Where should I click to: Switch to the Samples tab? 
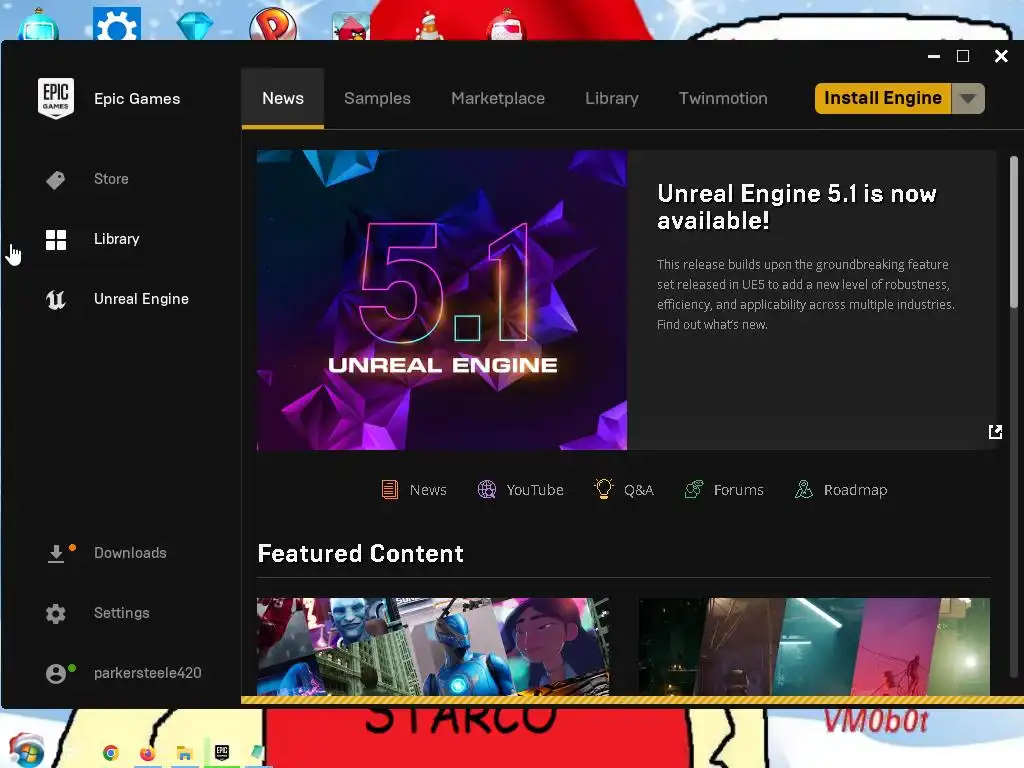pos(377,99)
